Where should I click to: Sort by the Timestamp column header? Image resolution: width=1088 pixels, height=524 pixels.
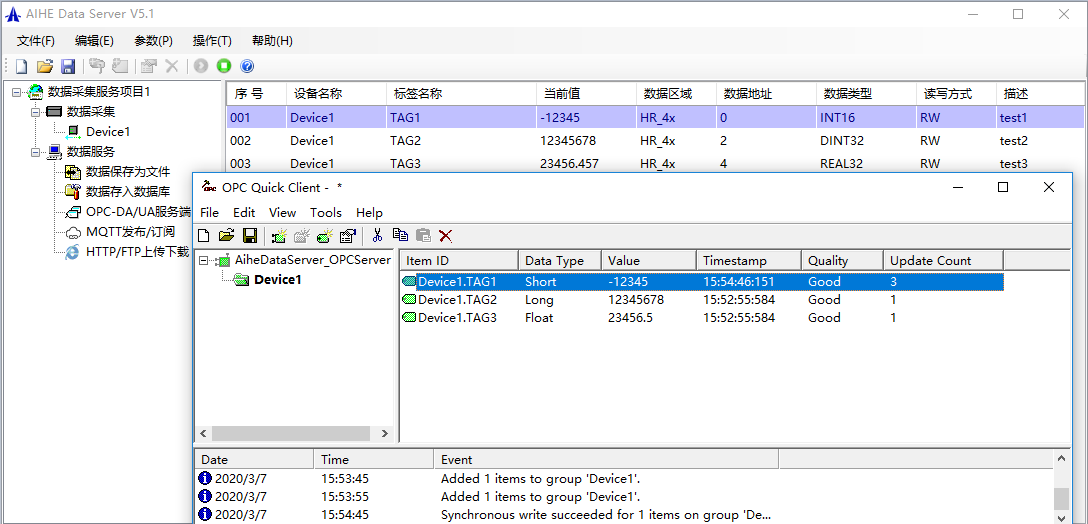click(x=748, y=261)
